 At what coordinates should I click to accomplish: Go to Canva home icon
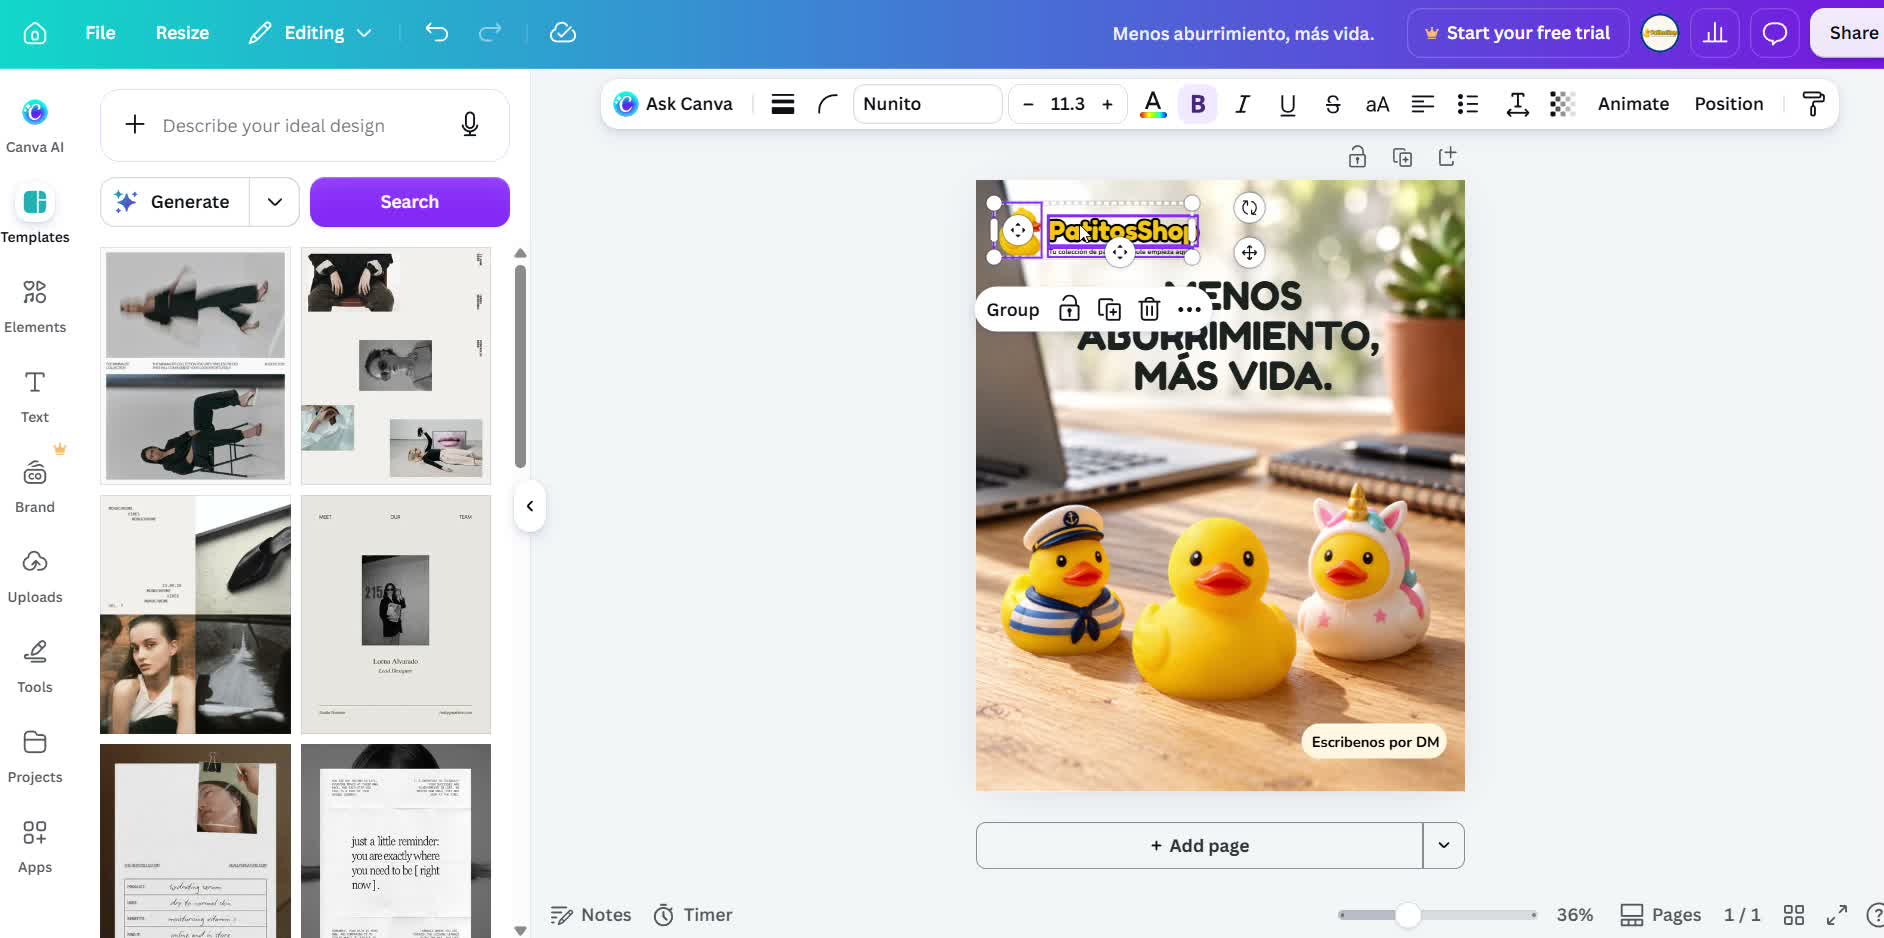click(x=35, y=33)
